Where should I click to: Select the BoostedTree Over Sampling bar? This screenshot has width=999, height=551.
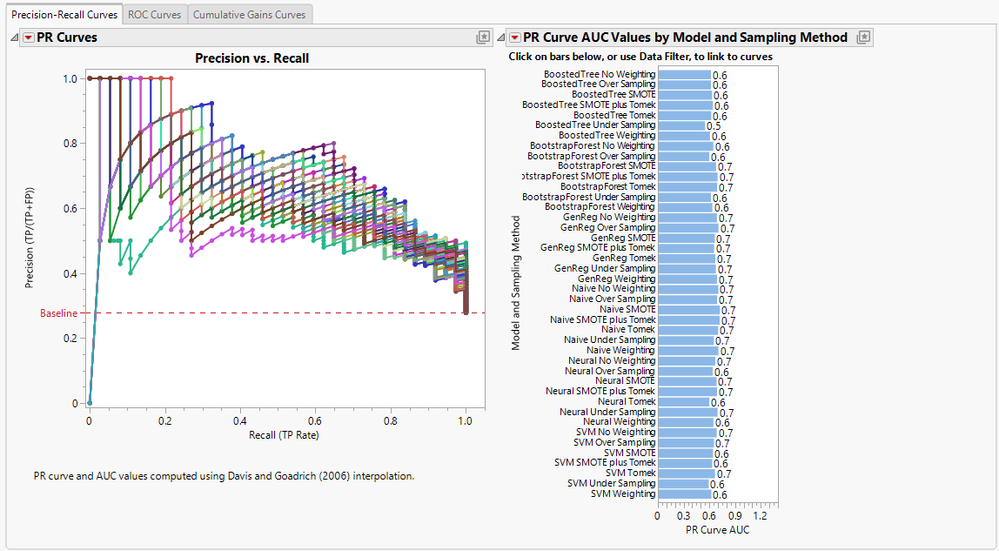(684, 84)
